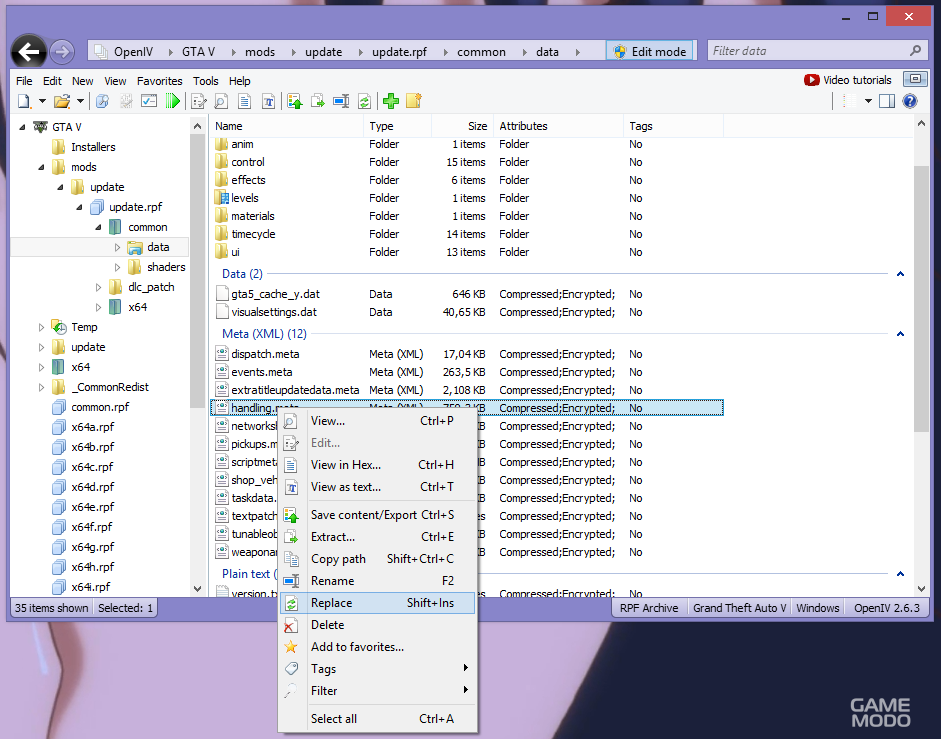Click the search magnifier icon beside Open
This screenshot has height=739, width=941.
click(x=103, y=101)
